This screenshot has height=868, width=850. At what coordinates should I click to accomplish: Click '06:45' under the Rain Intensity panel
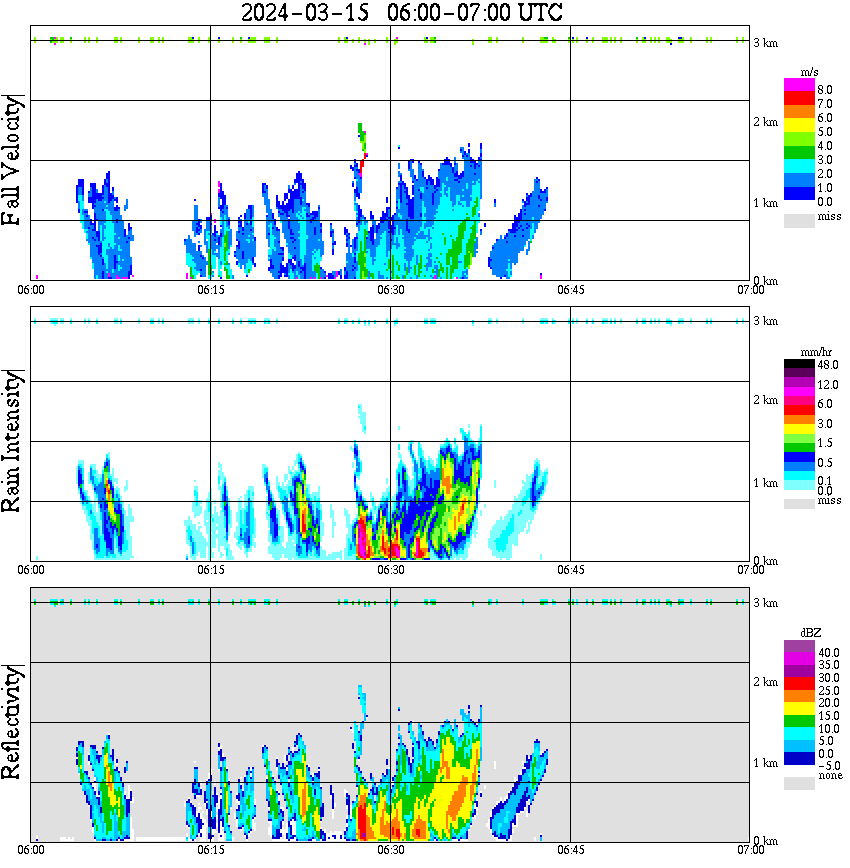coord(570,570)
